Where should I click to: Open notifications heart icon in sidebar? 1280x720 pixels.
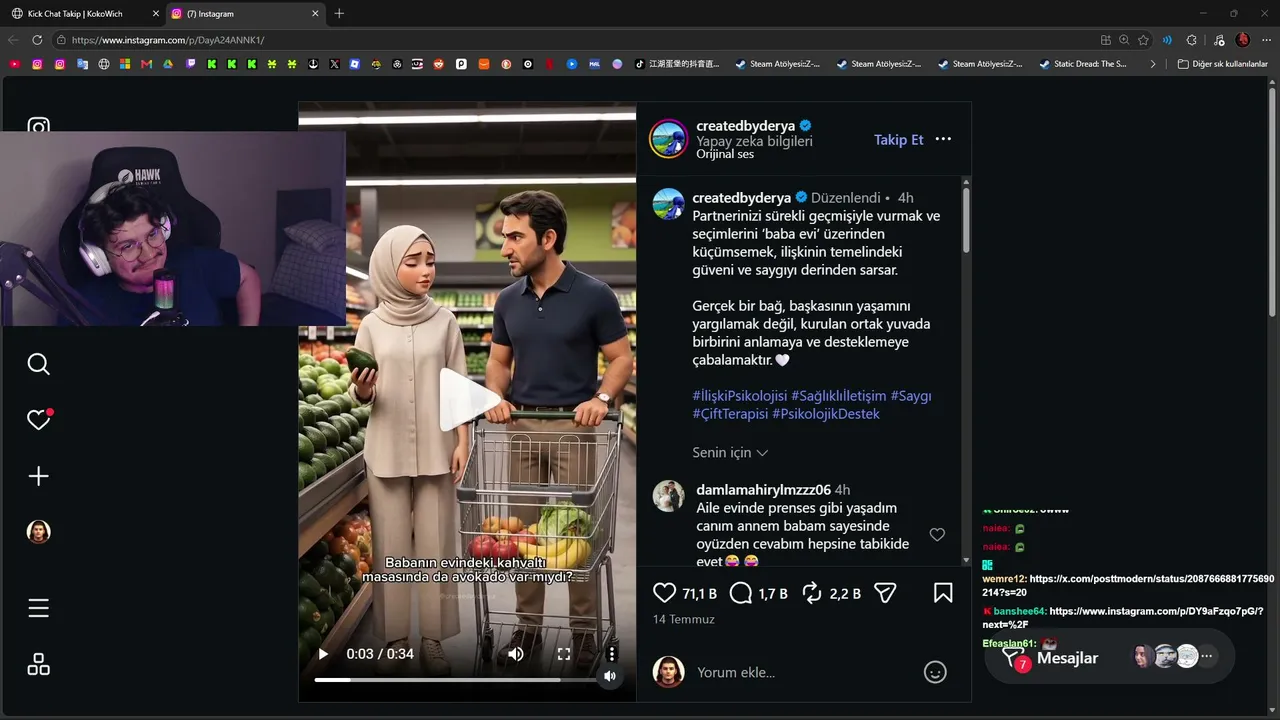point(39,420)
